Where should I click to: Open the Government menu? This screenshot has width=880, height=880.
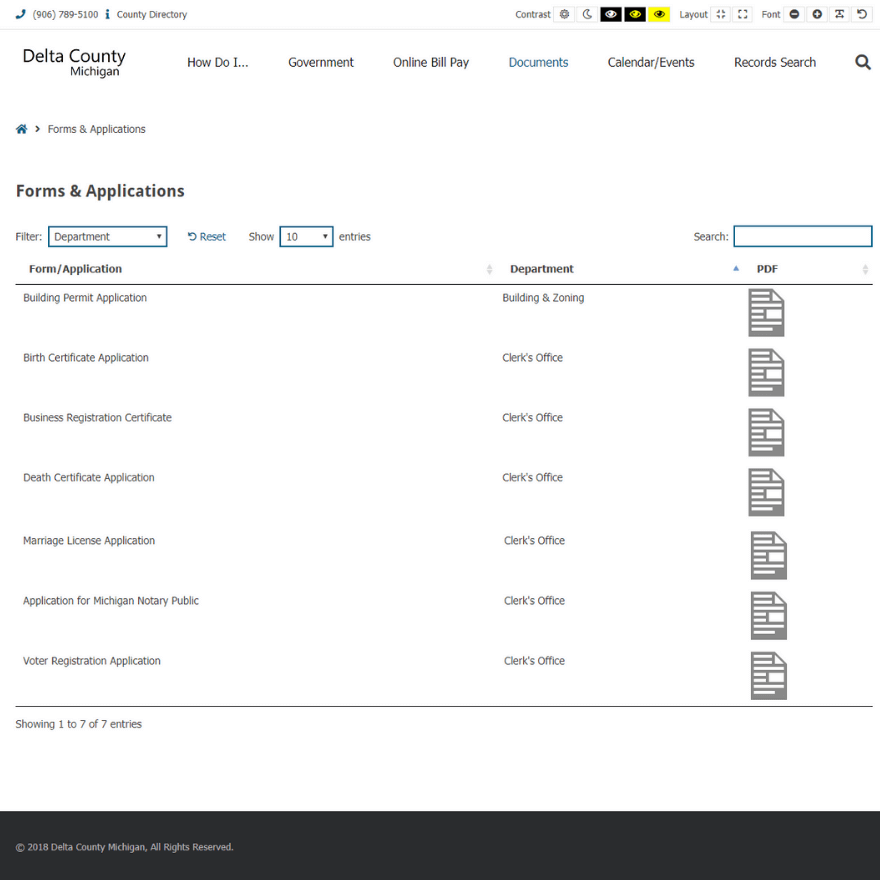tap(321, 62)
